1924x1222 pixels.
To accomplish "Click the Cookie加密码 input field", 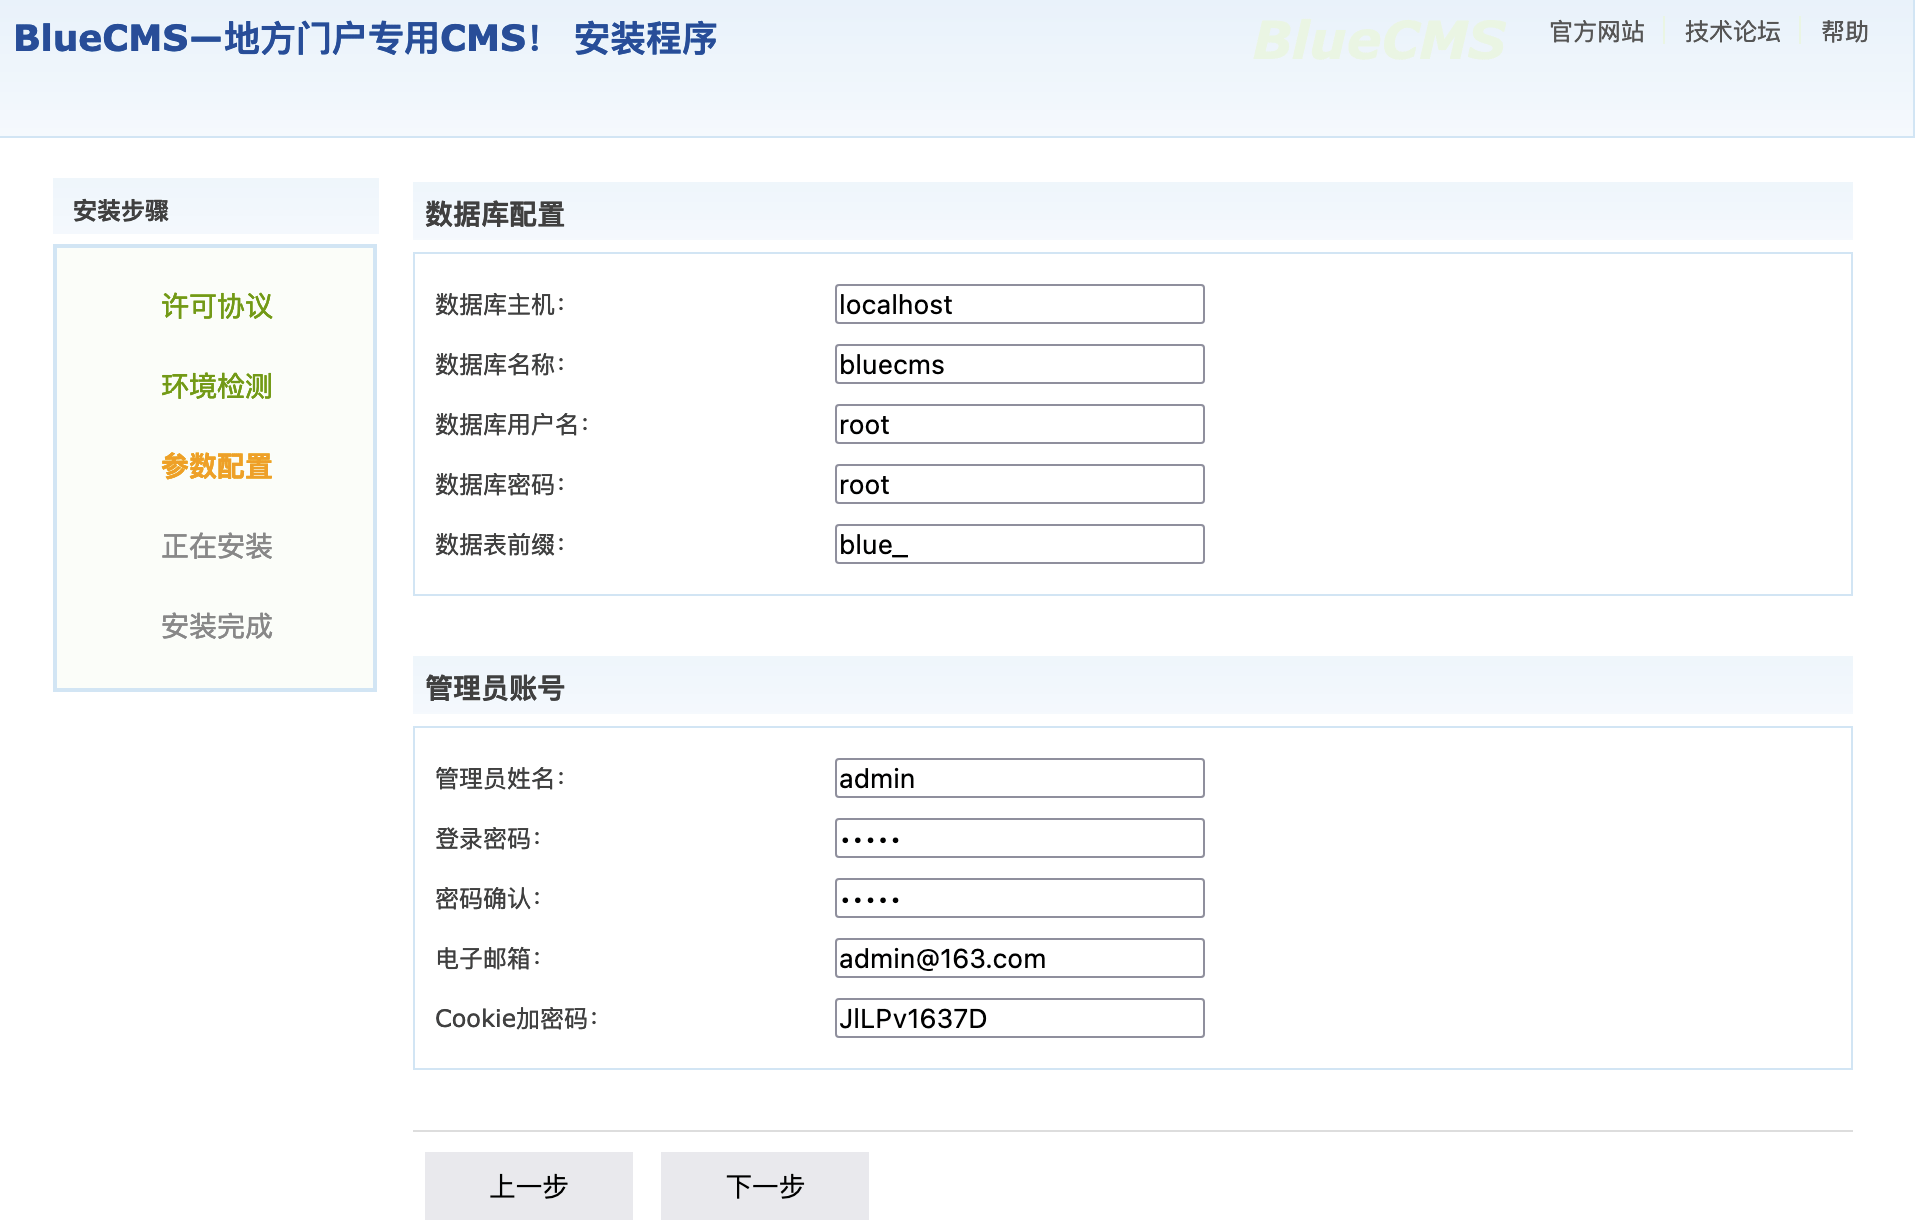I will [x=1018, y=1018].
